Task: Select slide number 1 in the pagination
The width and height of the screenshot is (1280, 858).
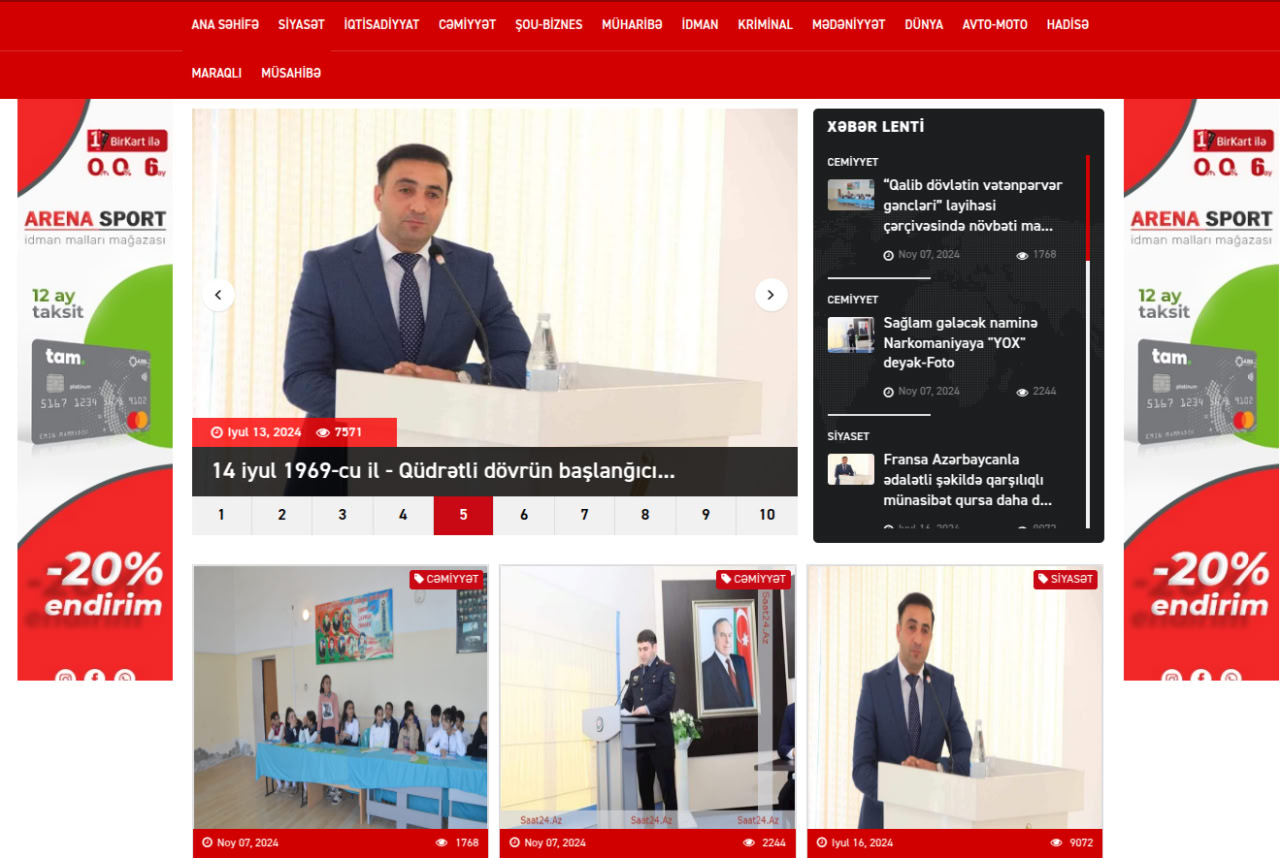Action: [x=221, y=515]
